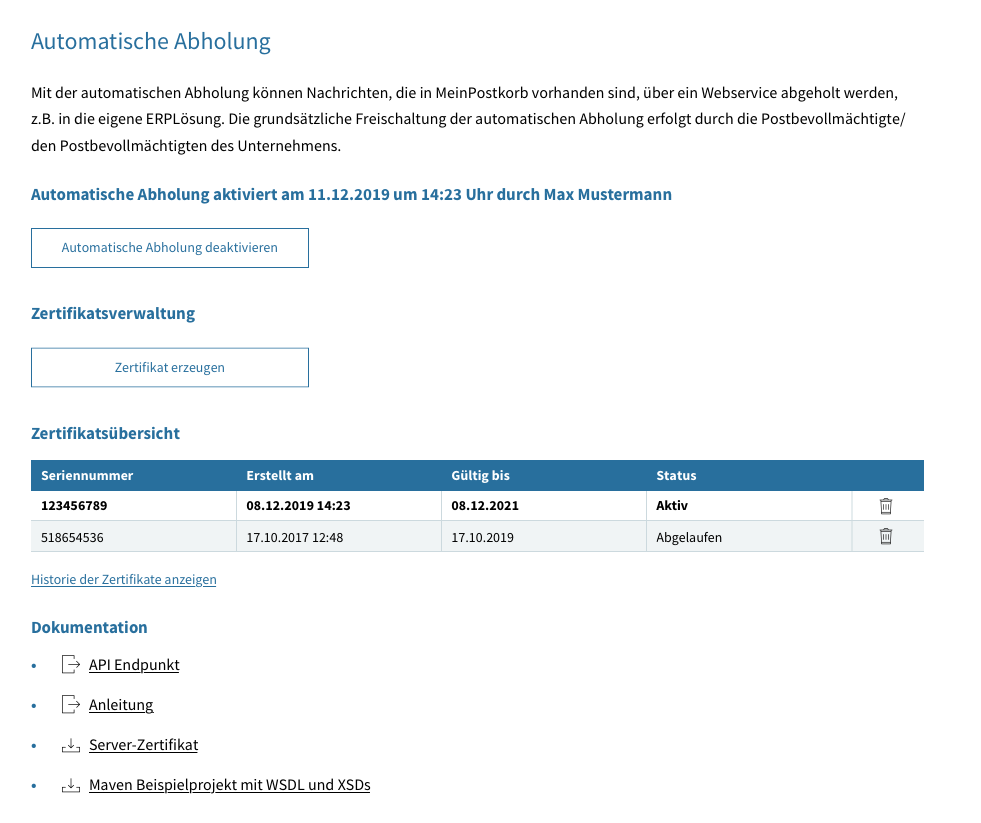Click the Dokumentation heading
The image size is (981, 823).
pyautogui.click(x=89, y=628)
